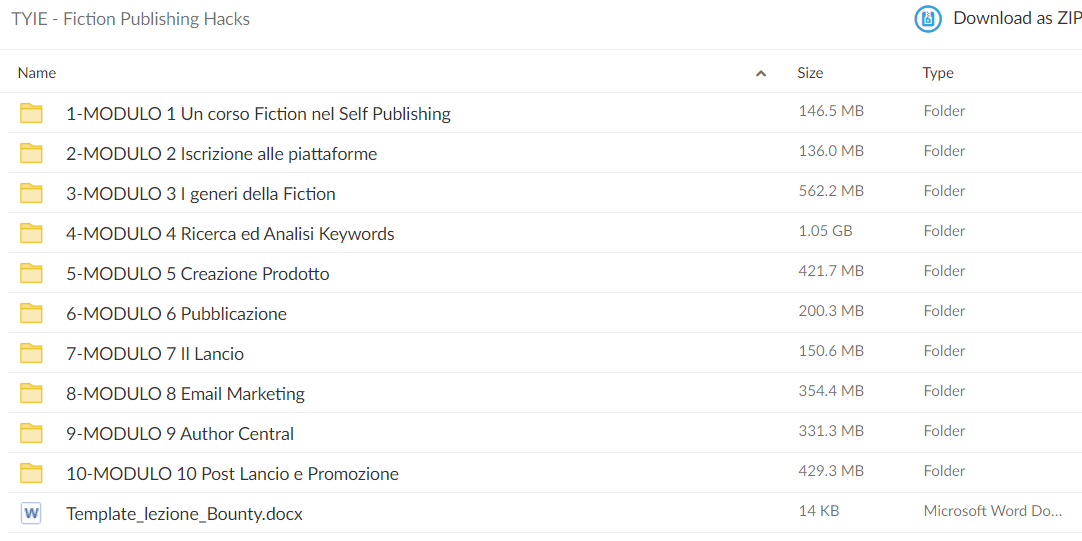
Task: Sort files by Size column header
Action: point(810,72)
